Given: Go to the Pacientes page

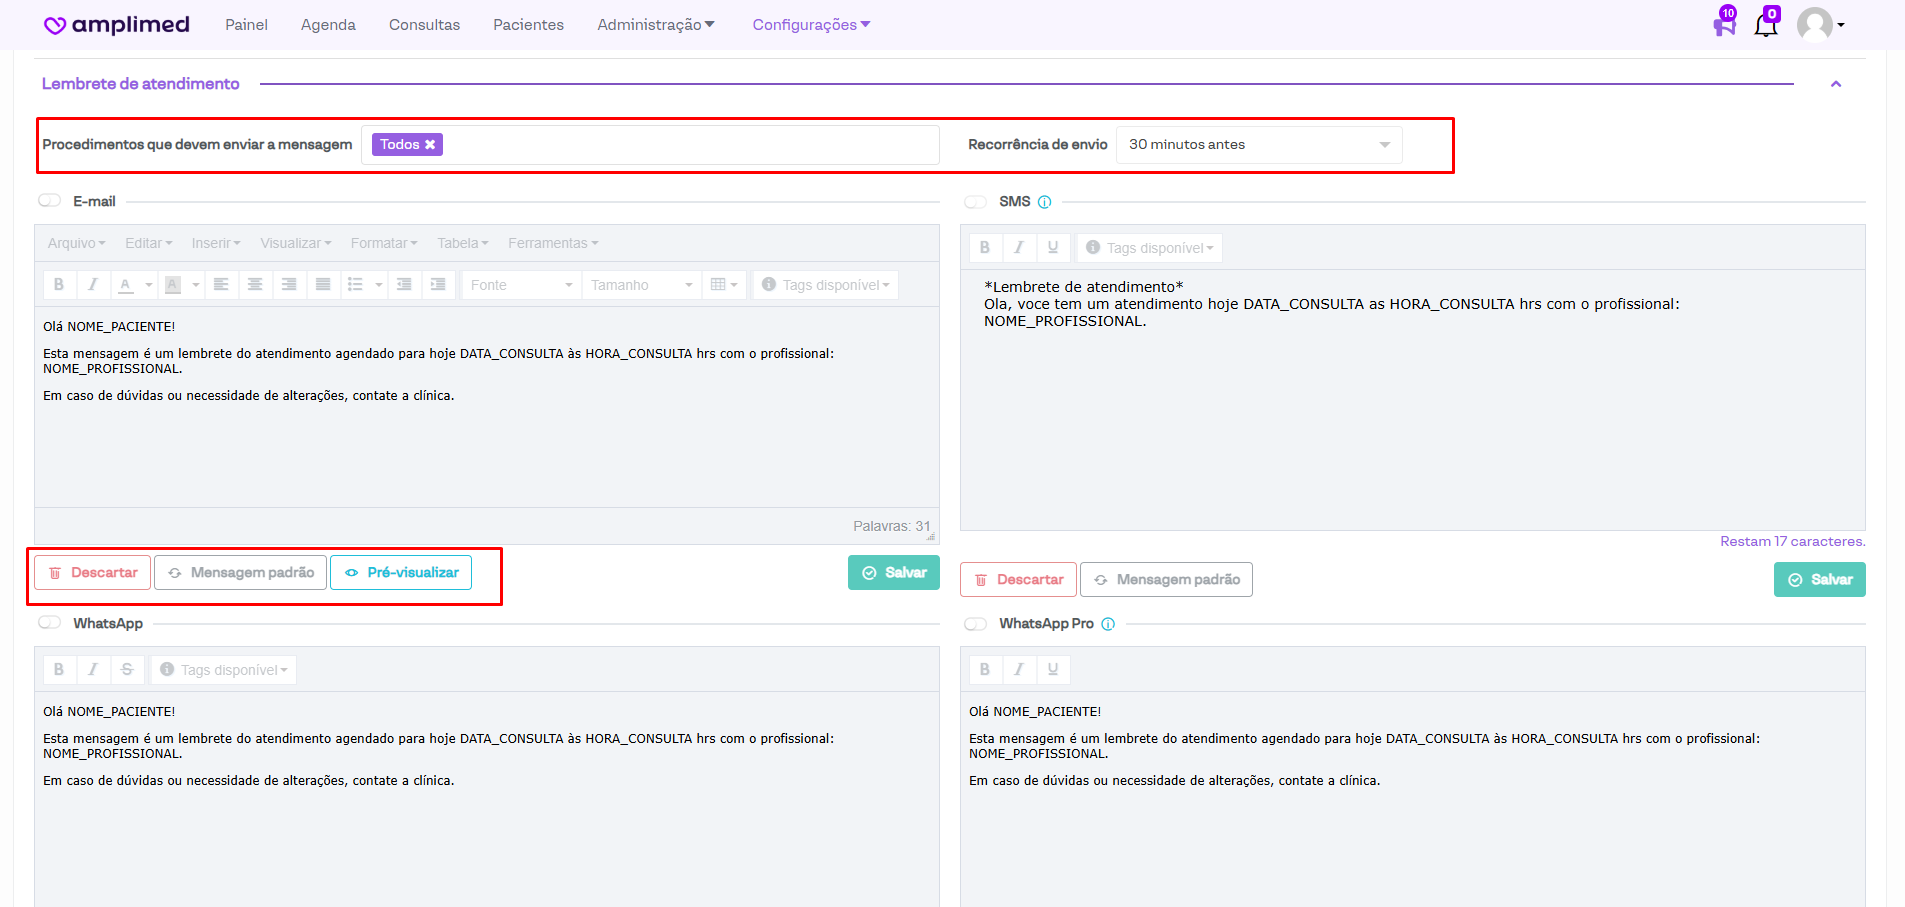Looking at the screenshot, I should [x=528, y=25].
